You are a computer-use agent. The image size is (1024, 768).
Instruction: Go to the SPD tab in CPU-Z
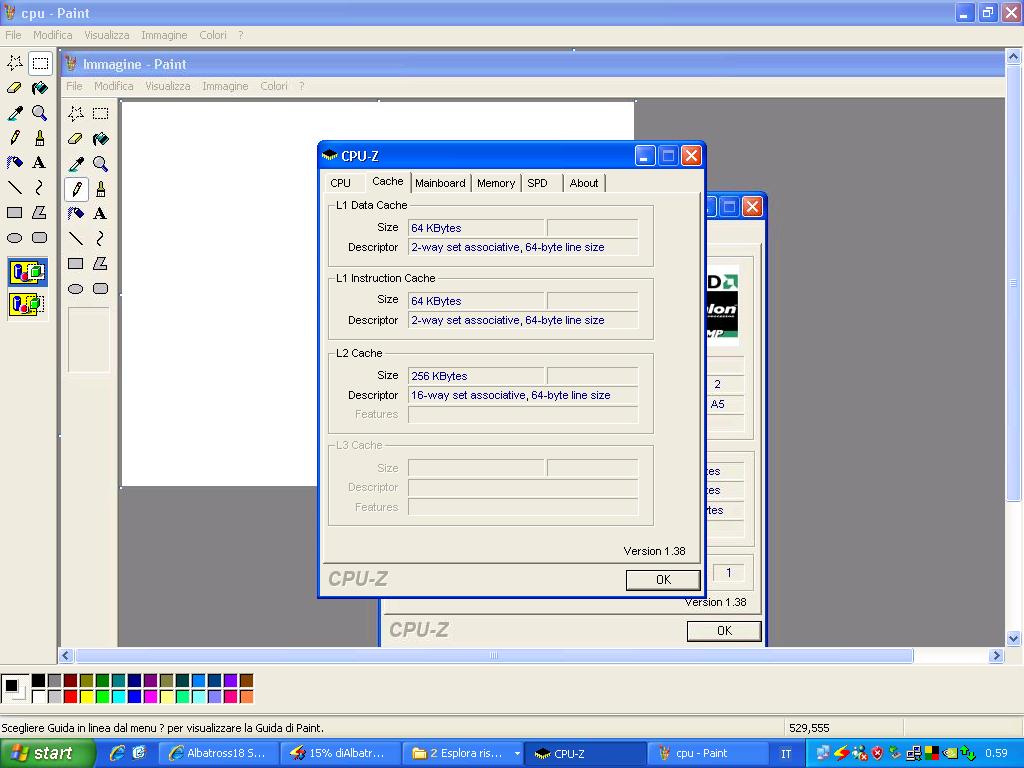coord(537,184)
